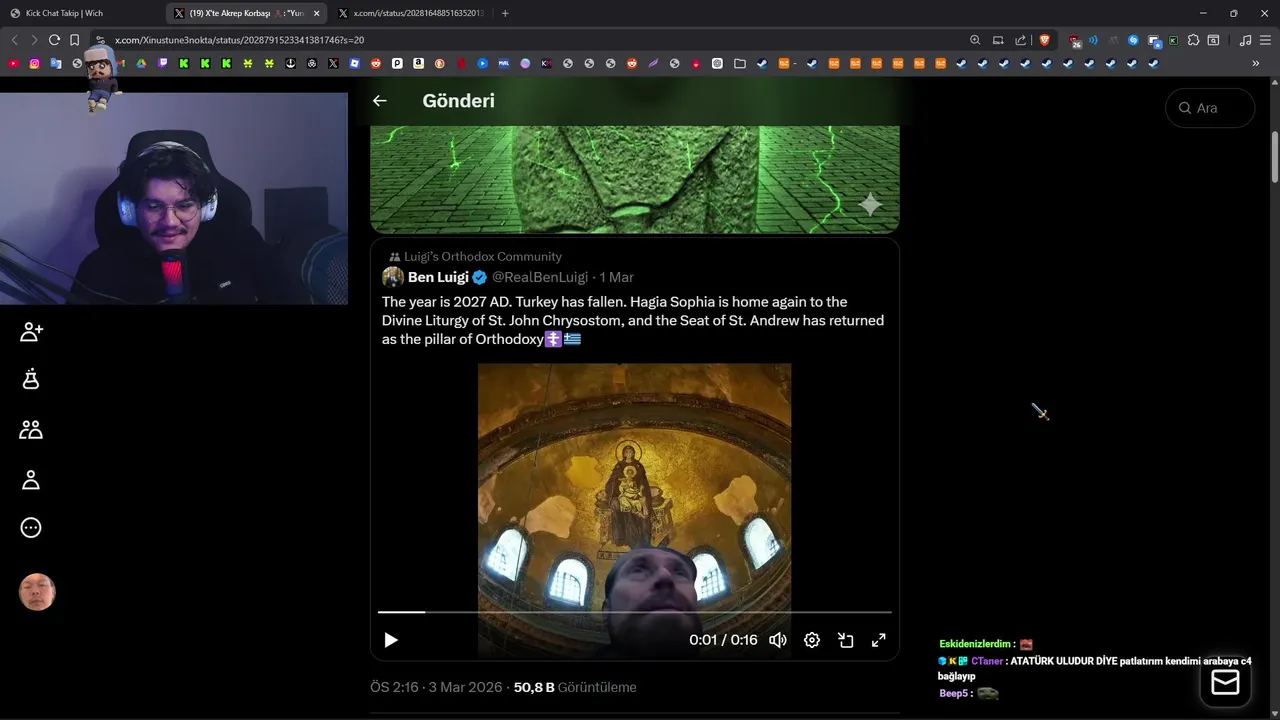
Task: Switch to the x.com/i/status tab
Action: (x=412, y=13)
